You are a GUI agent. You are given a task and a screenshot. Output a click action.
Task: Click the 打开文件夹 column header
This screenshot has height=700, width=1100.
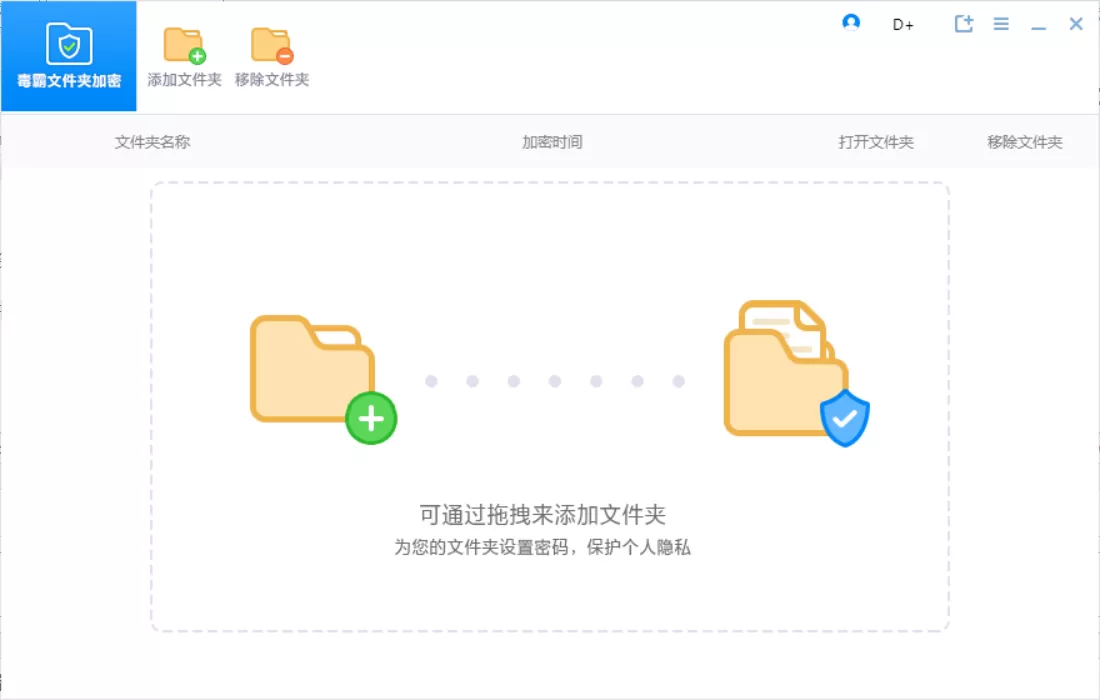876,142
